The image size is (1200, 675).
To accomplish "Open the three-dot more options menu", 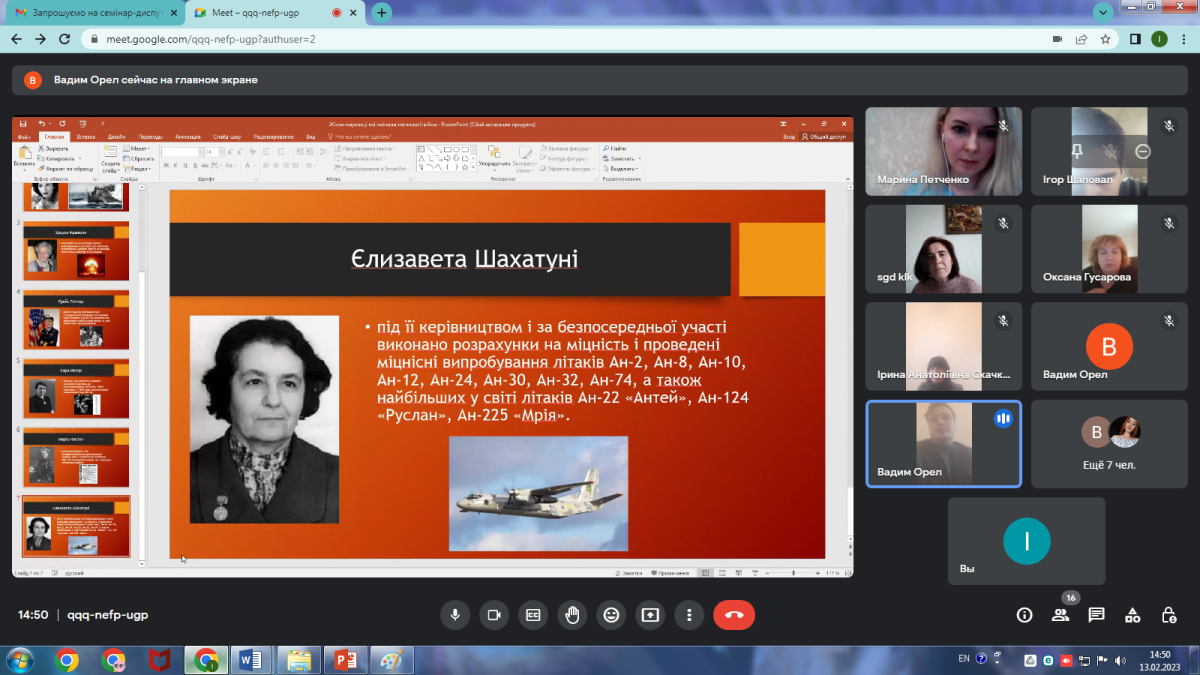I will [689, 615].
